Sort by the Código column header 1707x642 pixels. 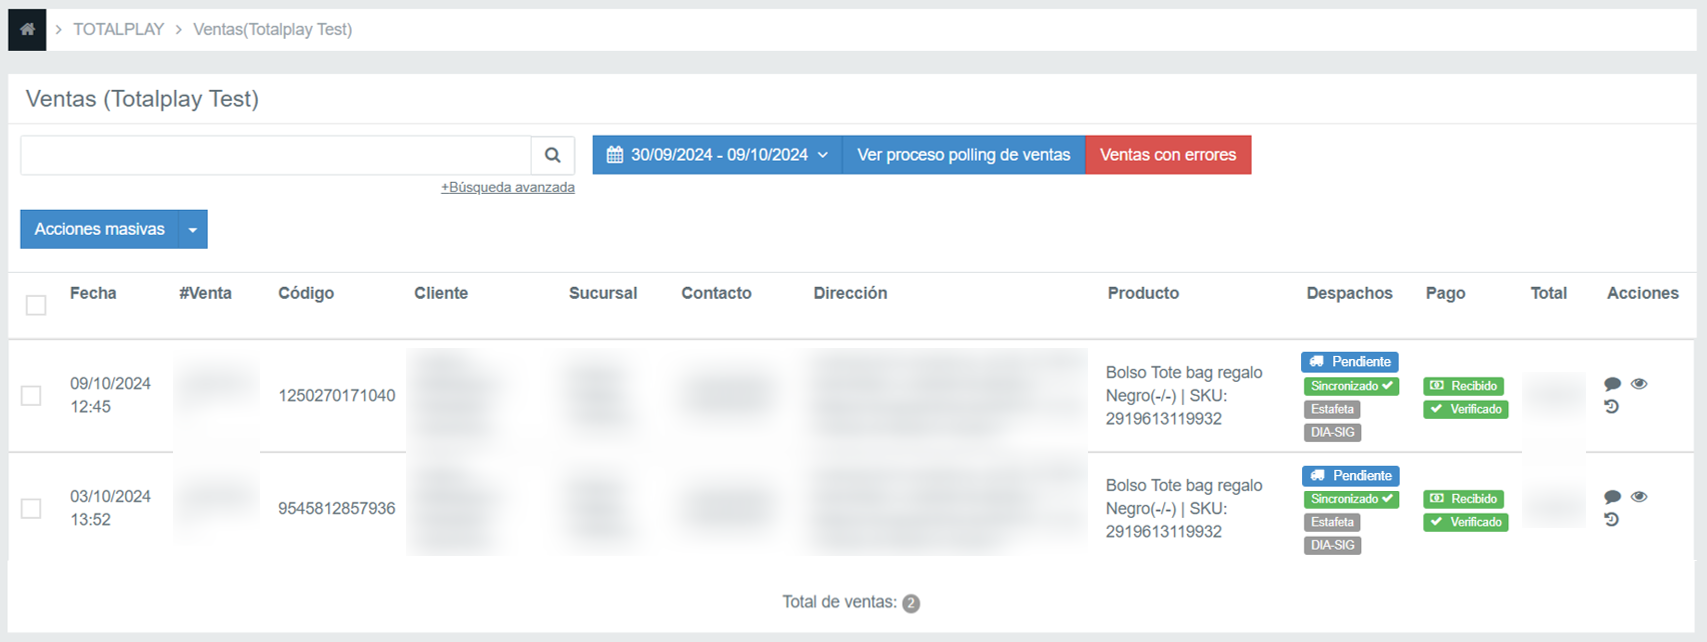(306, 293)
